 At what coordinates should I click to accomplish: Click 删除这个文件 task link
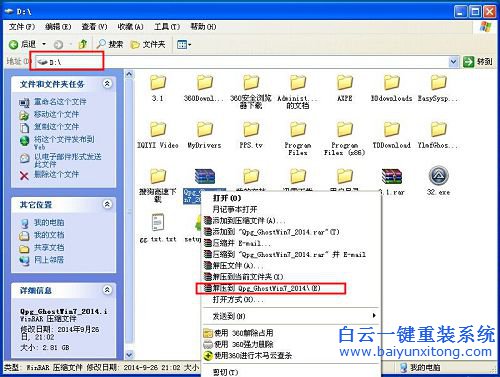coord(56,174)
